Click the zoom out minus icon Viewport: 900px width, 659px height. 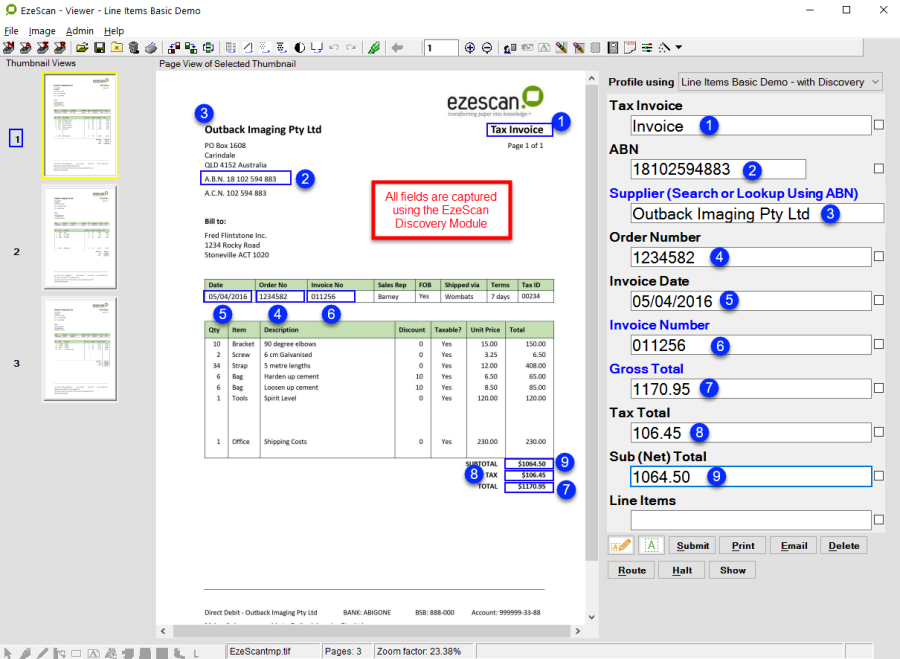pos(487,48)
